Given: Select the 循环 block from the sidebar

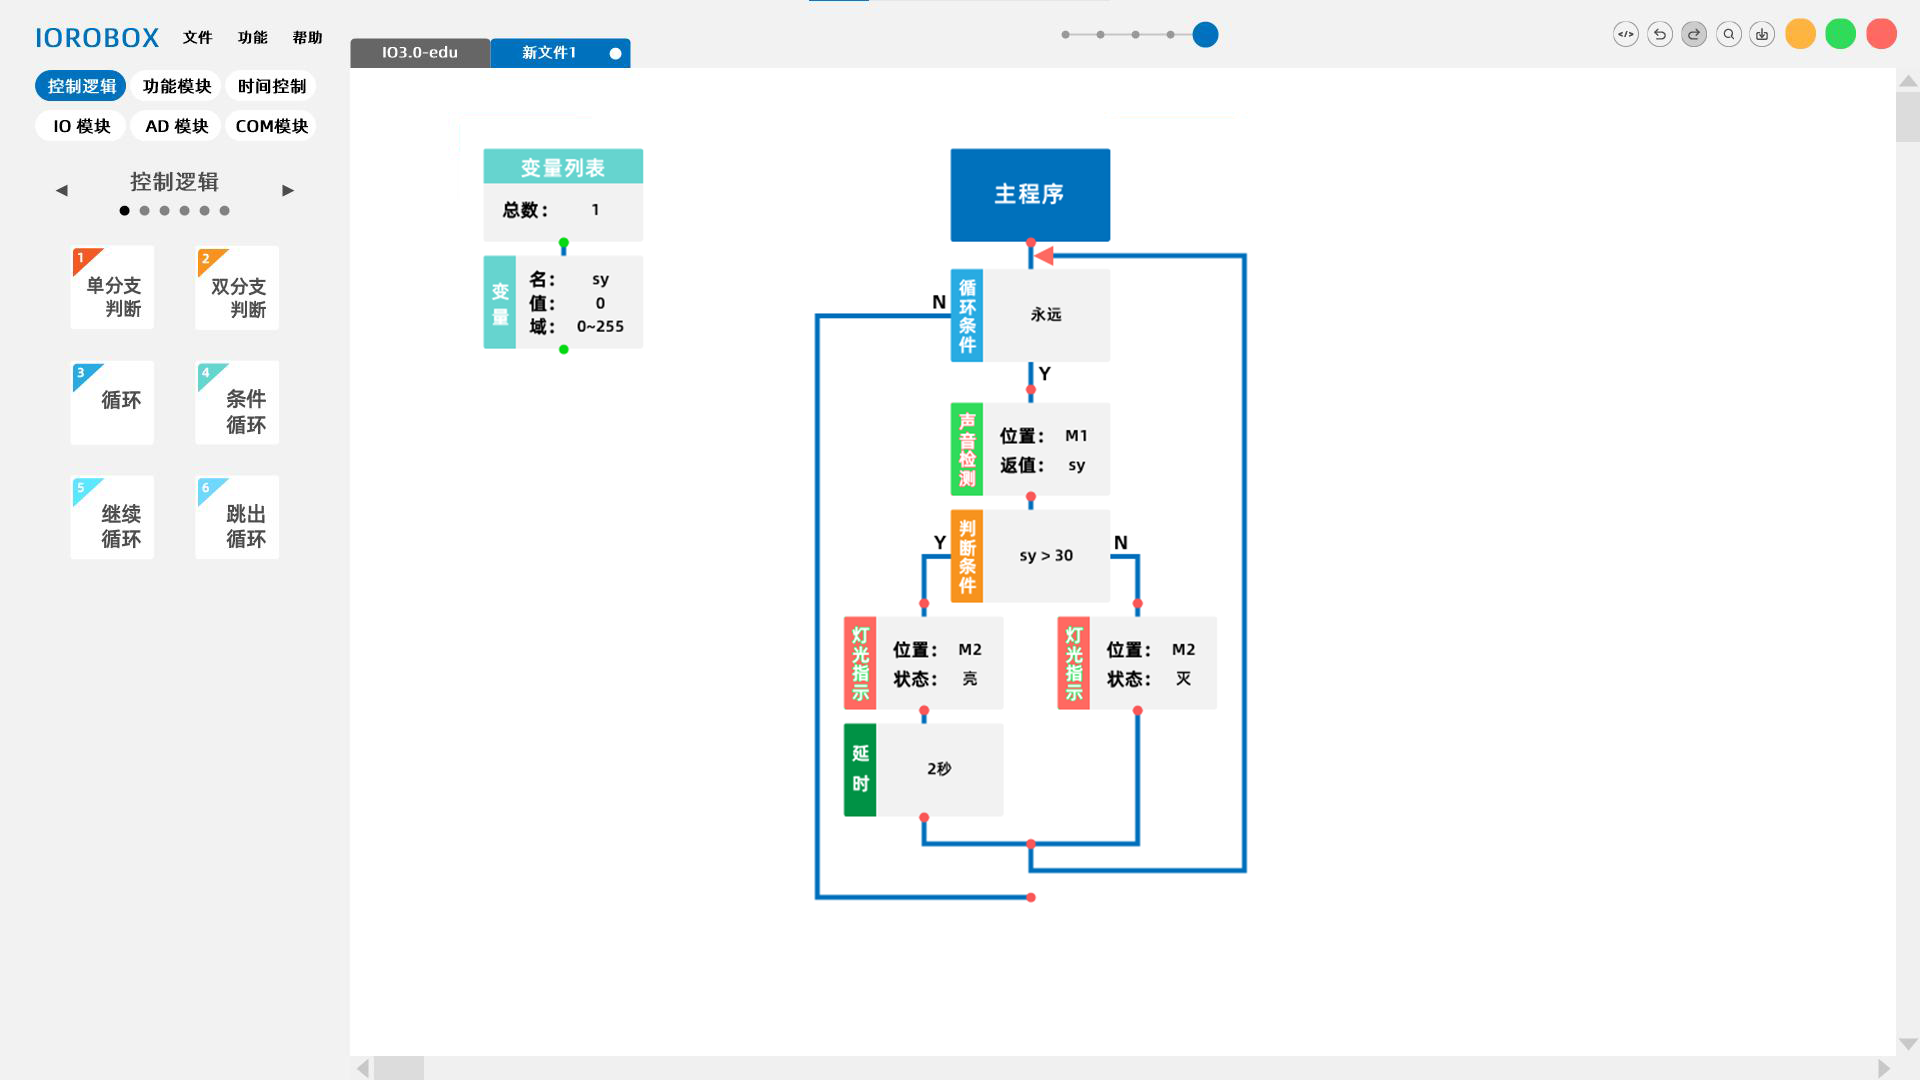Looking at the screenshot, I should (111, 402).
